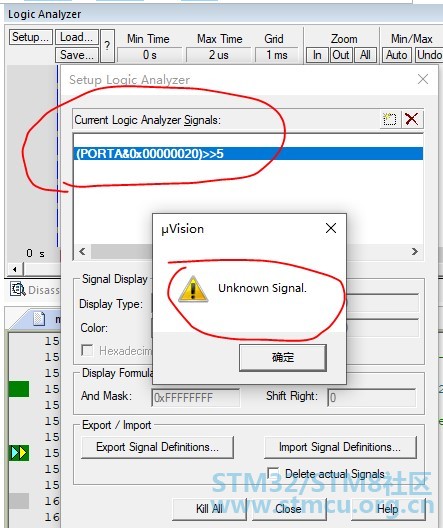
Task: Close the Setup Logic Analyzer dialog
Action: (x=423, y=79)
